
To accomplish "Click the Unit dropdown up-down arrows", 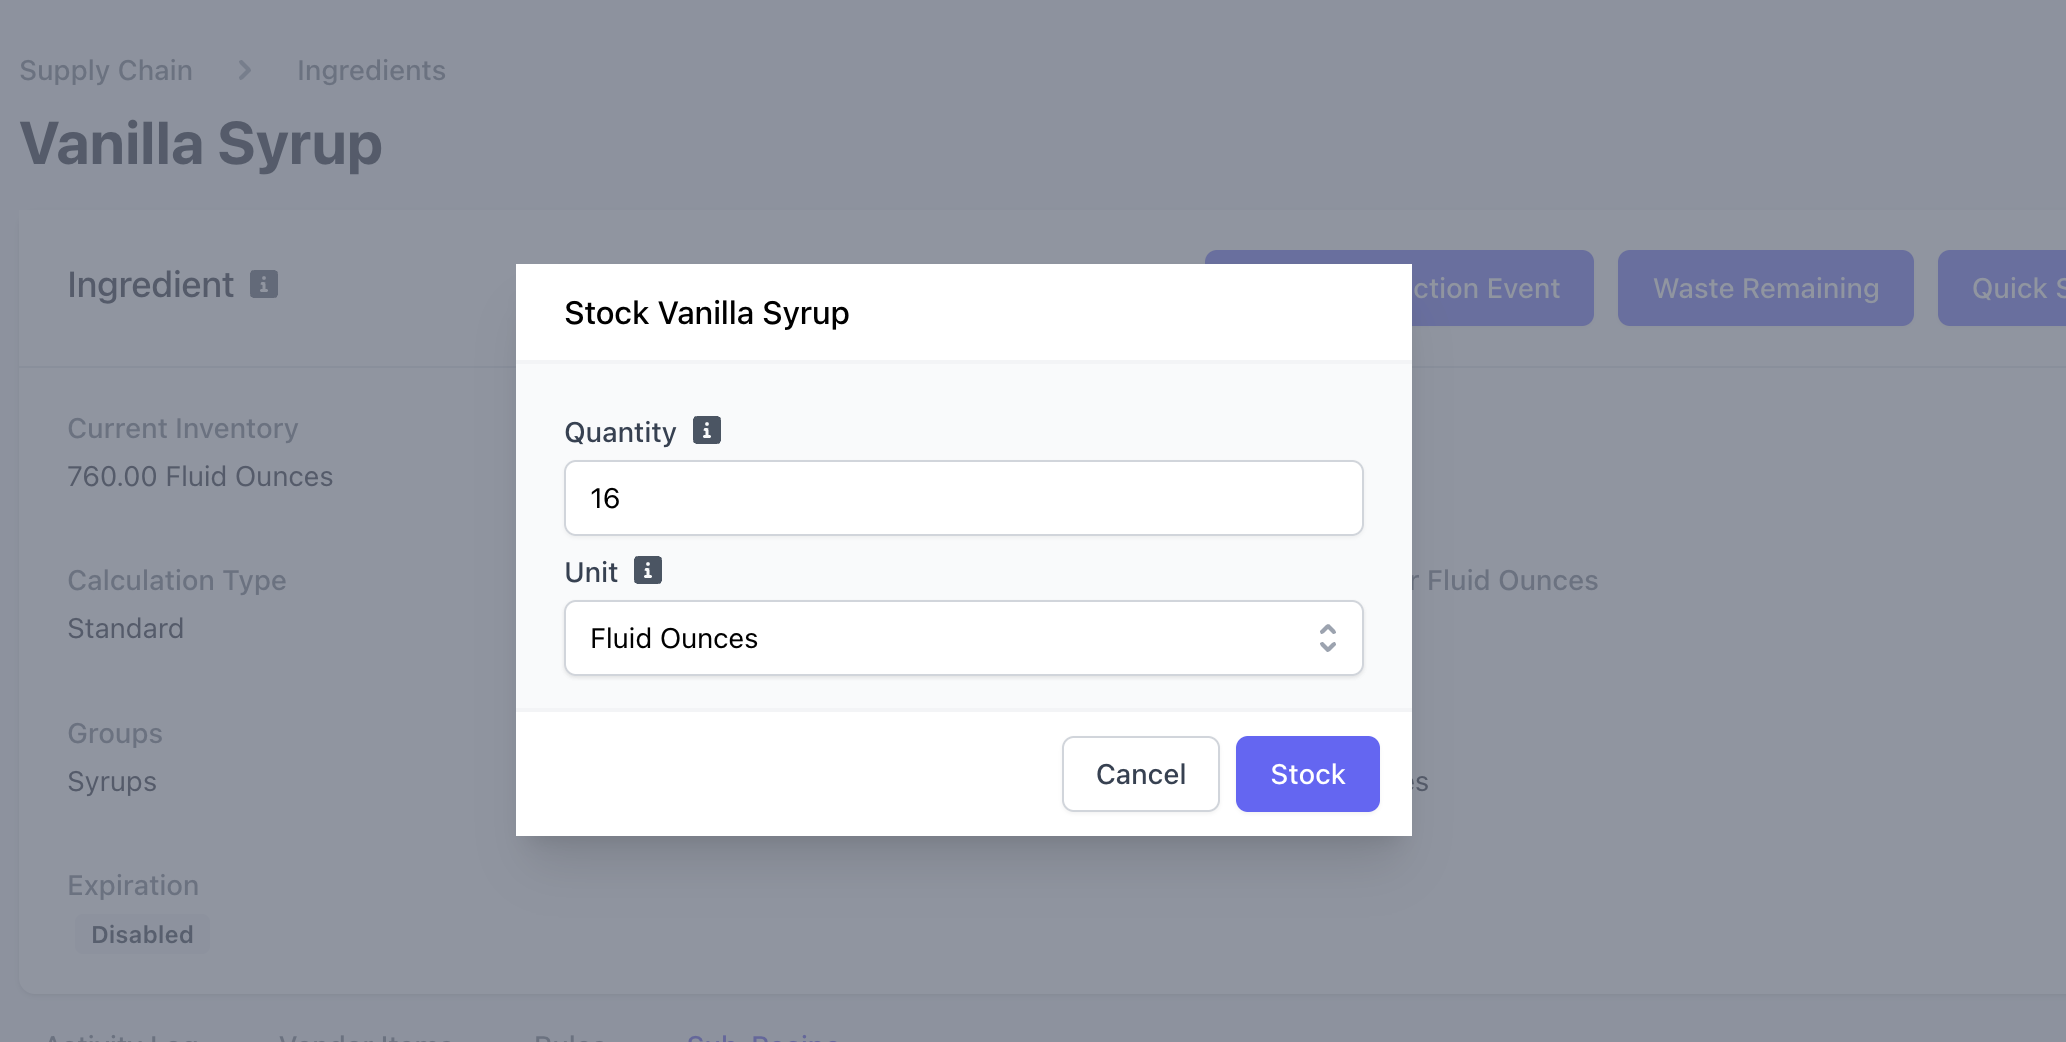I will [x=1327, y=638].
